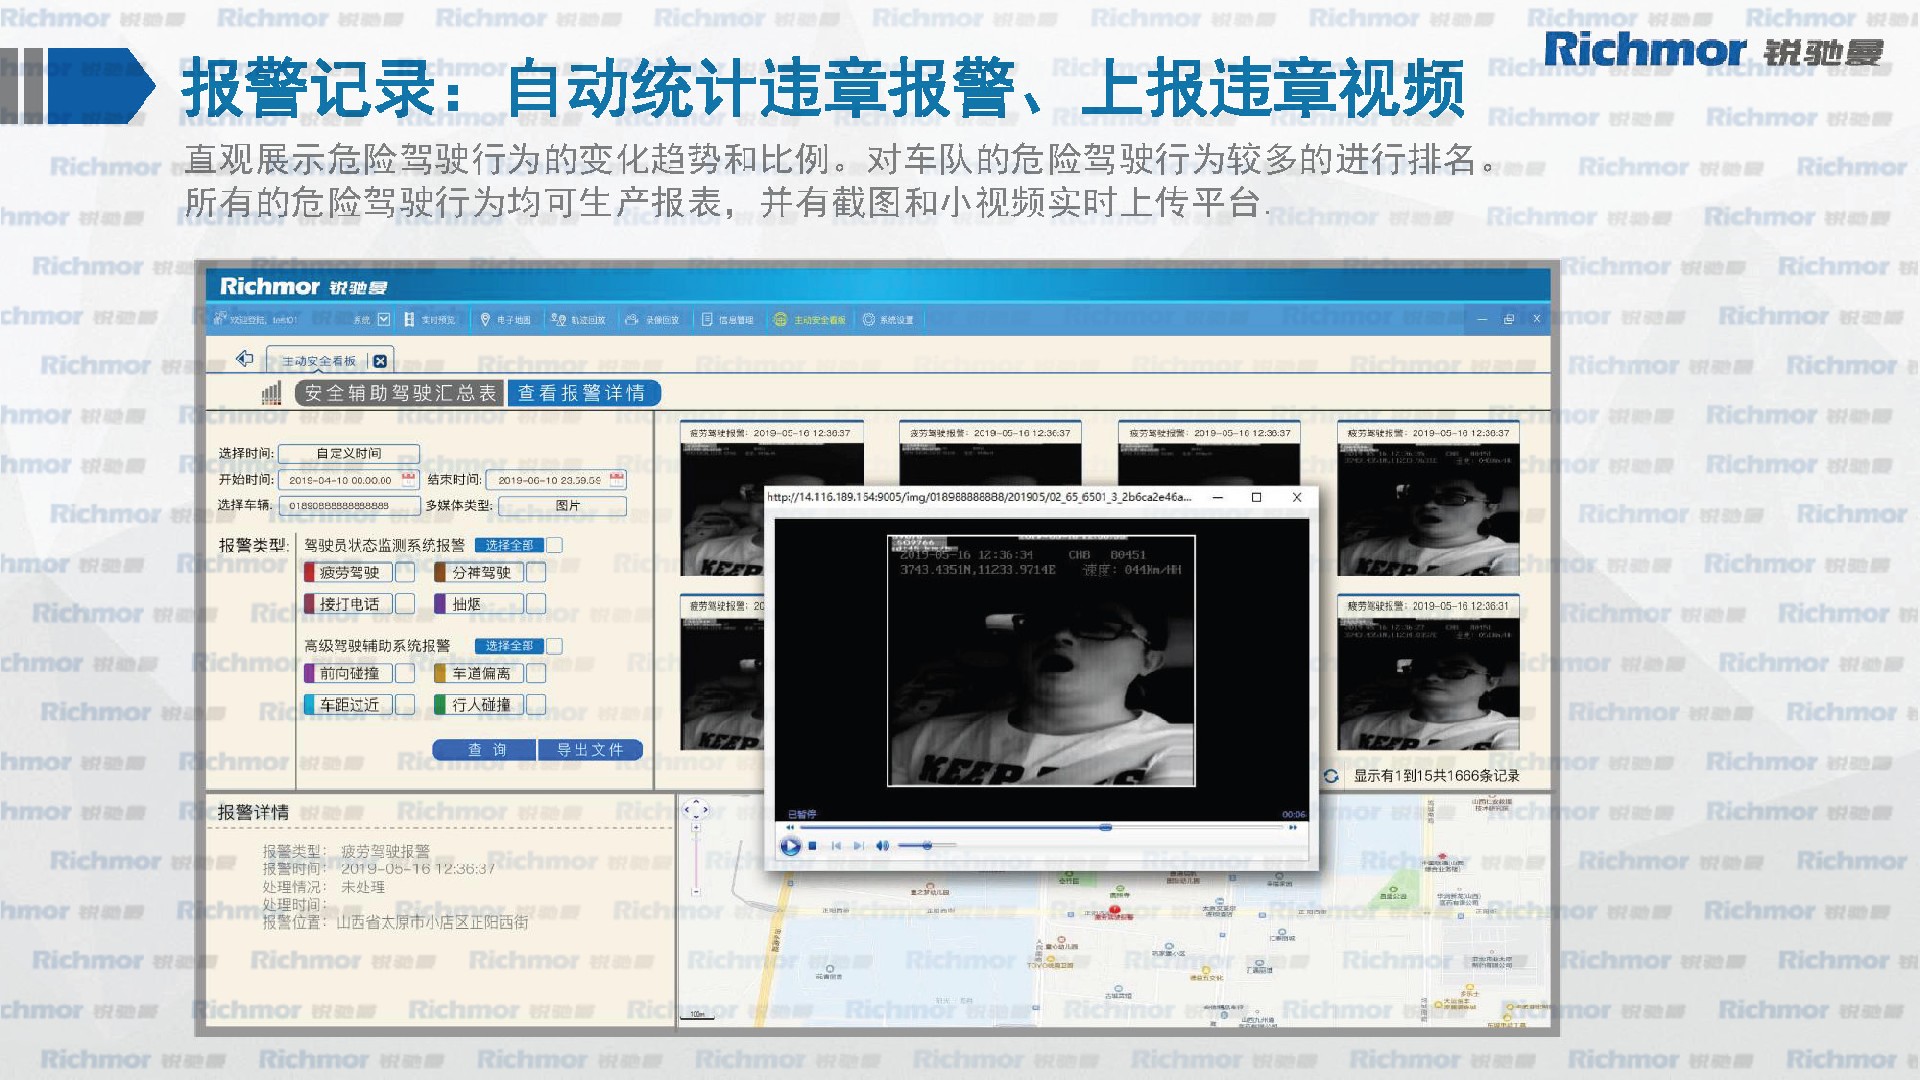Open the 结束时间 calendar picker icon
Image resolution: width=1920 pixels, height=1080 pixels.
pos(617,480)
